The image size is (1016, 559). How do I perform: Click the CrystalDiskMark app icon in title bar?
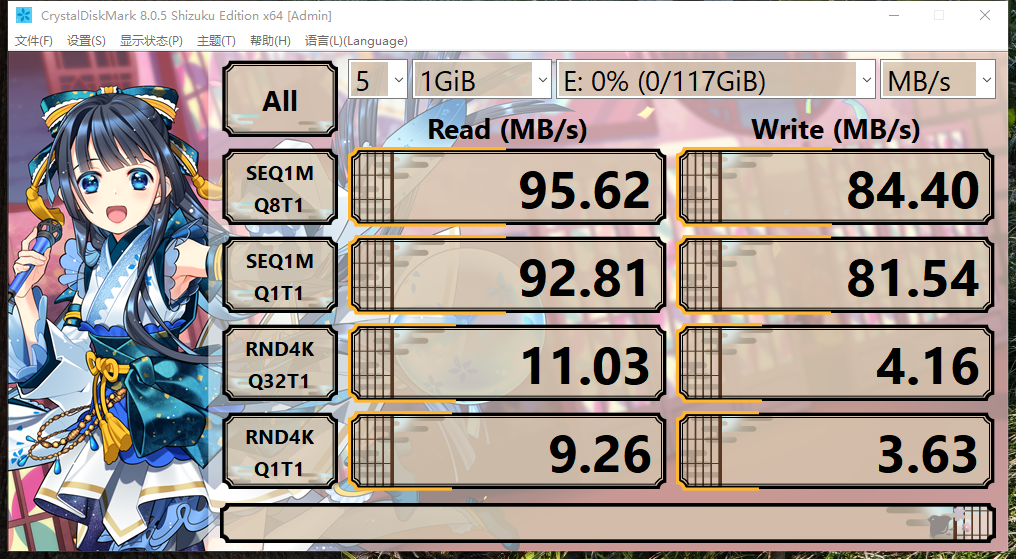click(24, 15)
